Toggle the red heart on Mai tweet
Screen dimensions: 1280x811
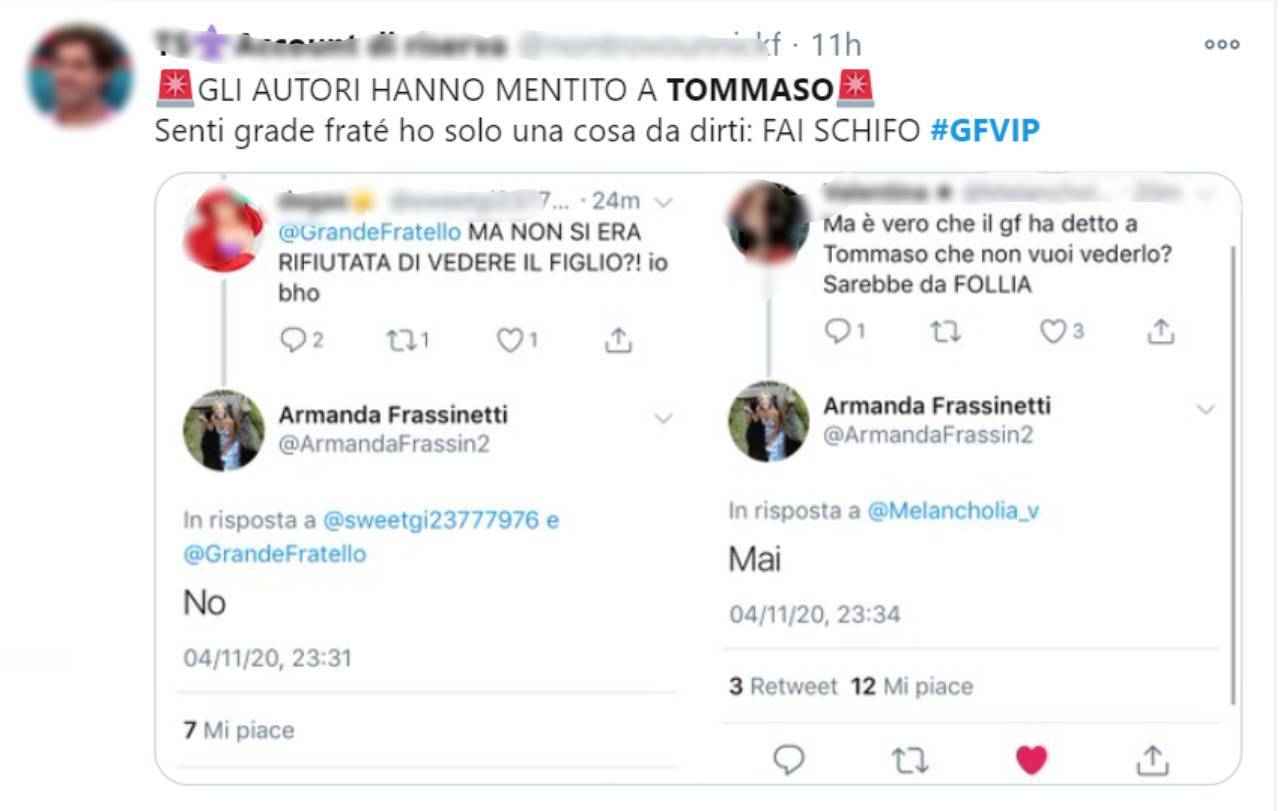pos(1031,760)
